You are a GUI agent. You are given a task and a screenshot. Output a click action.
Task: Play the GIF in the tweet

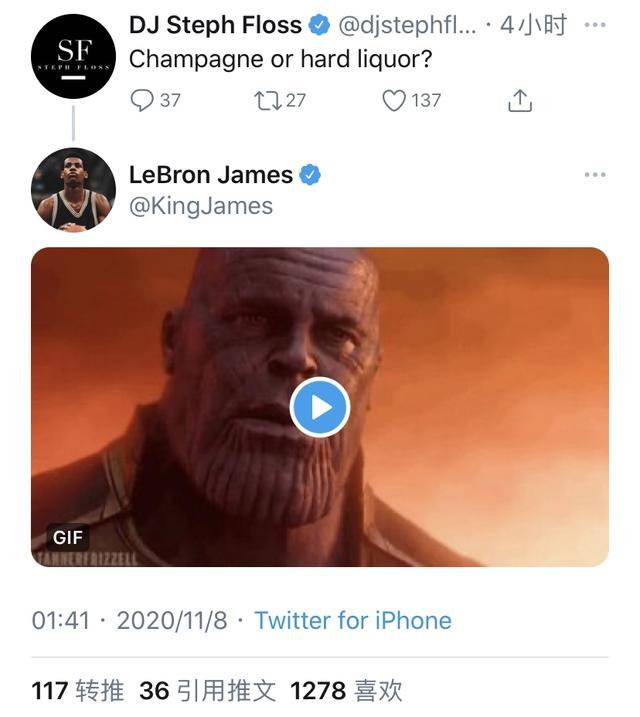(320, 407)
